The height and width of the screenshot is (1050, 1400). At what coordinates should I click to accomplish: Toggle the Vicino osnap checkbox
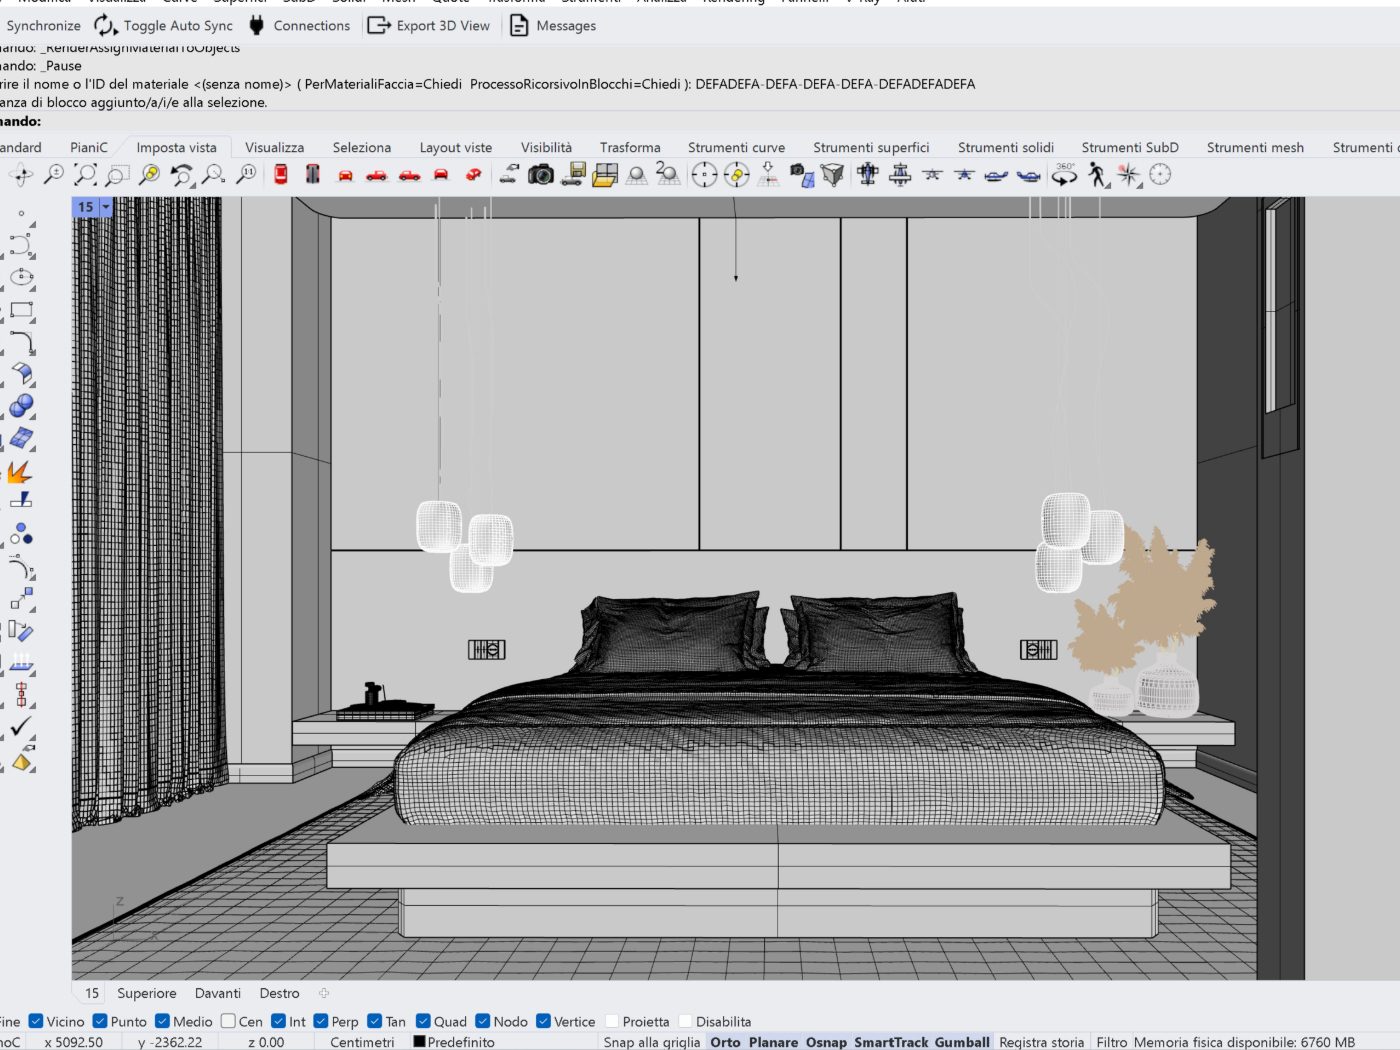[36, 1021]
